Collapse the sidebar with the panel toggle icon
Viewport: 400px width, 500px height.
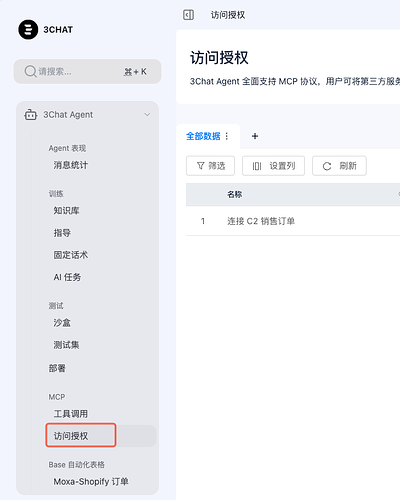[188, 15]
